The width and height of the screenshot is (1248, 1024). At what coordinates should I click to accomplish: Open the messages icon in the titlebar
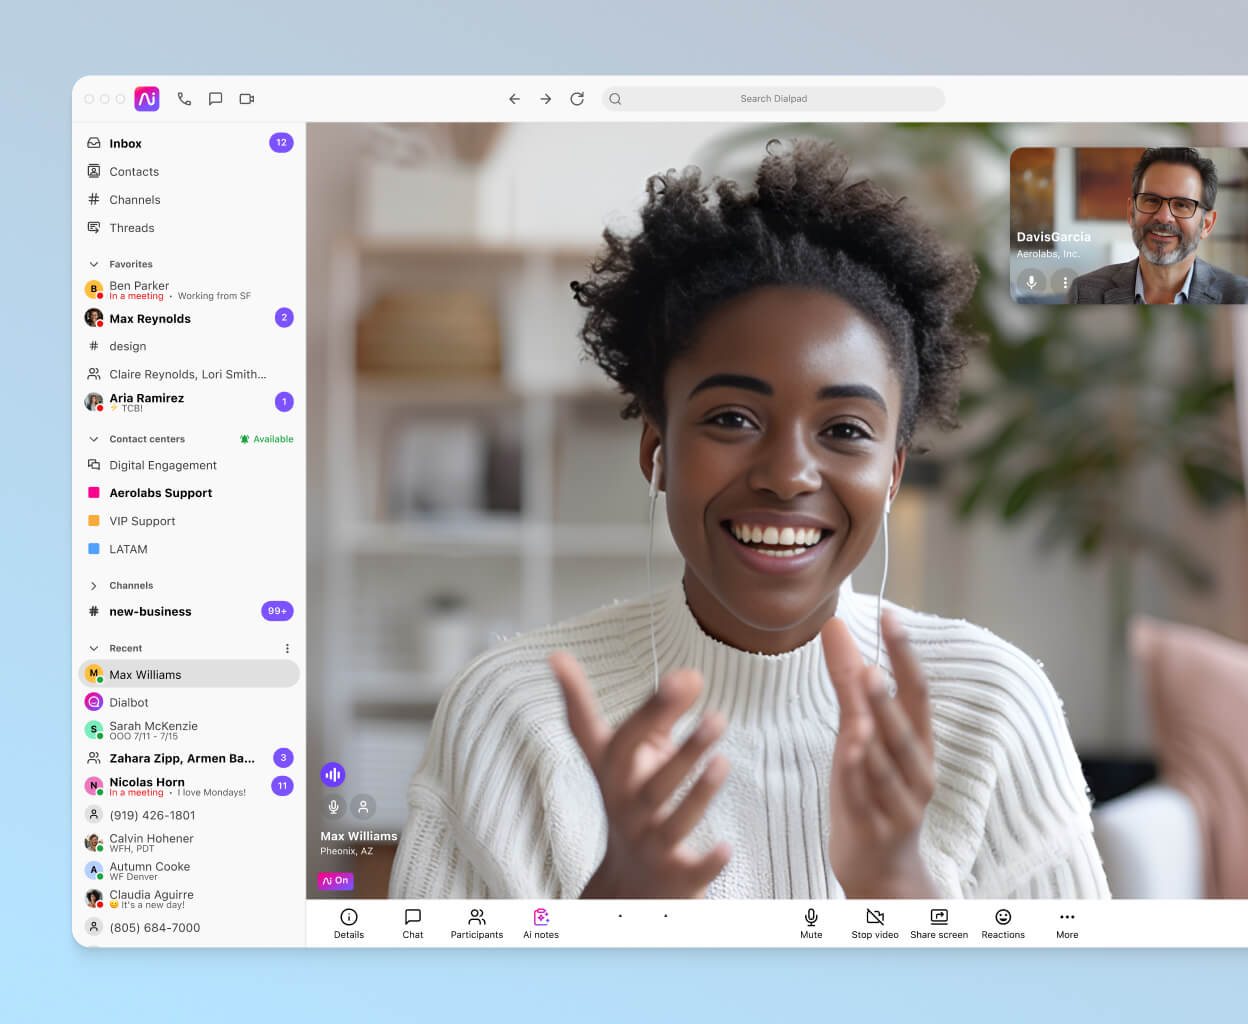click(215, 98)
